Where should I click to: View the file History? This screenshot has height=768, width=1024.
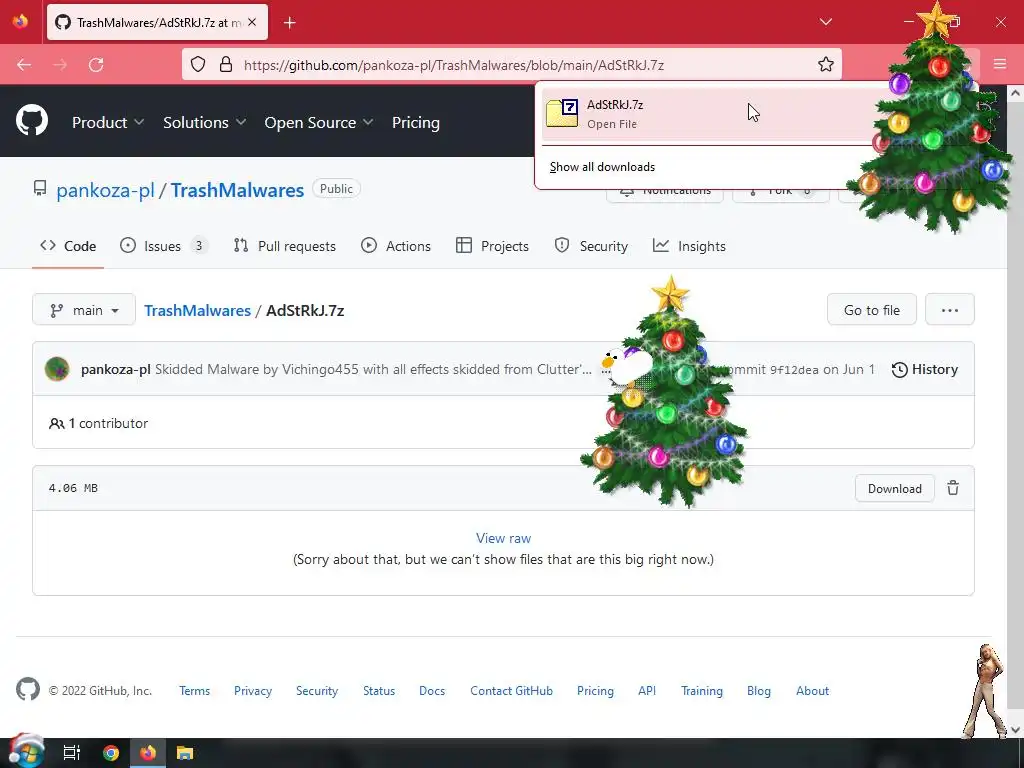tap(925, 369)
